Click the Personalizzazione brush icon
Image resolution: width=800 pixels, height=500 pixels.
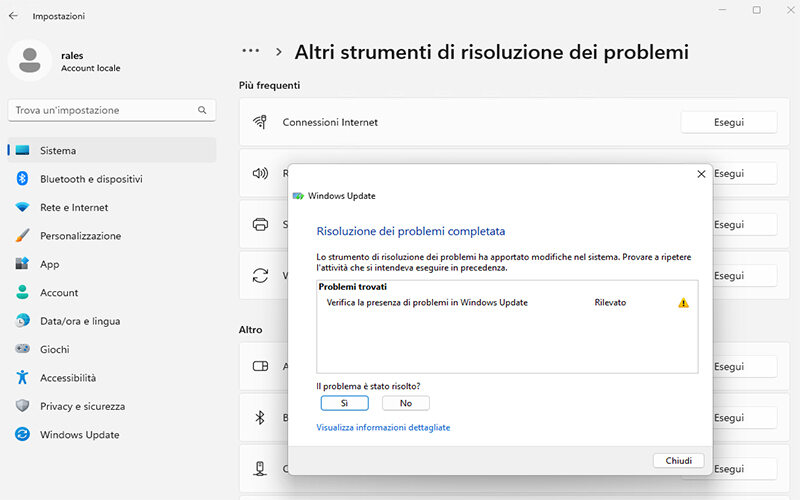pyautogui.click(x=22, y=236)
